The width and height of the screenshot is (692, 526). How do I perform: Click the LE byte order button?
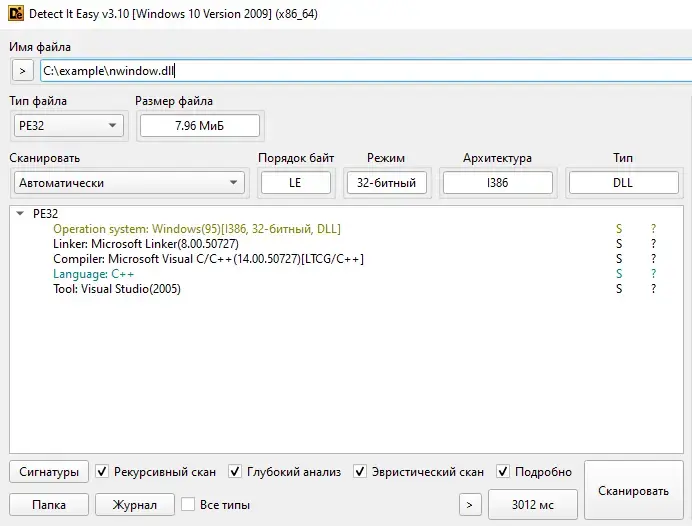(x=295, y=183)
